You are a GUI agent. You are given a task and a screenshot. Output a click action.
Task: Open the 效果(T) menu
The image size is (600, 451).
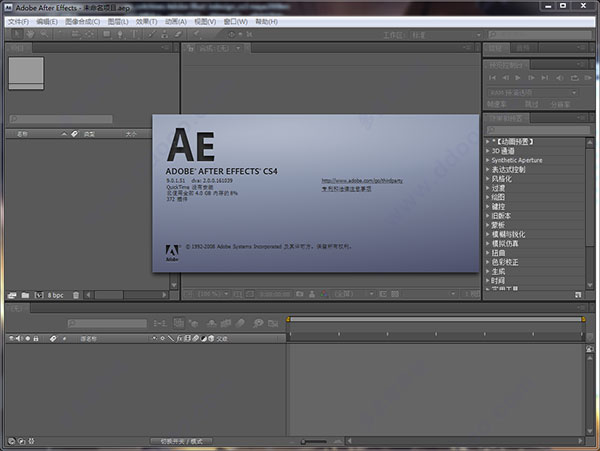(146, 22)
